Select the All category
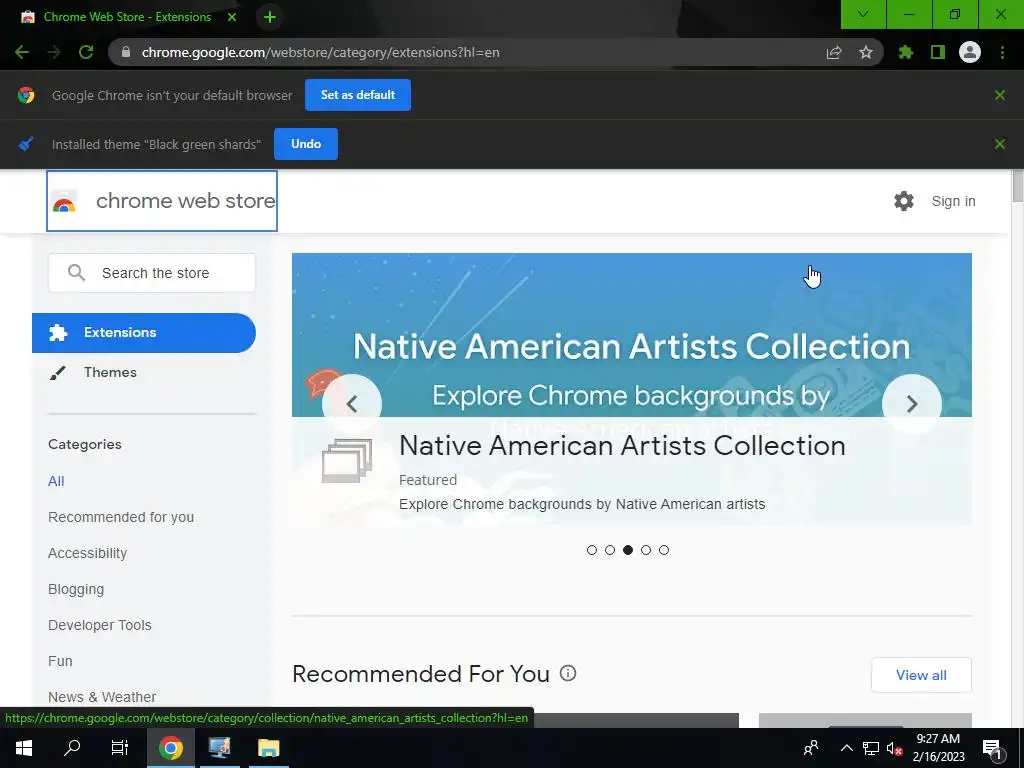This screenshot has height=768, width=1024. 56,481
